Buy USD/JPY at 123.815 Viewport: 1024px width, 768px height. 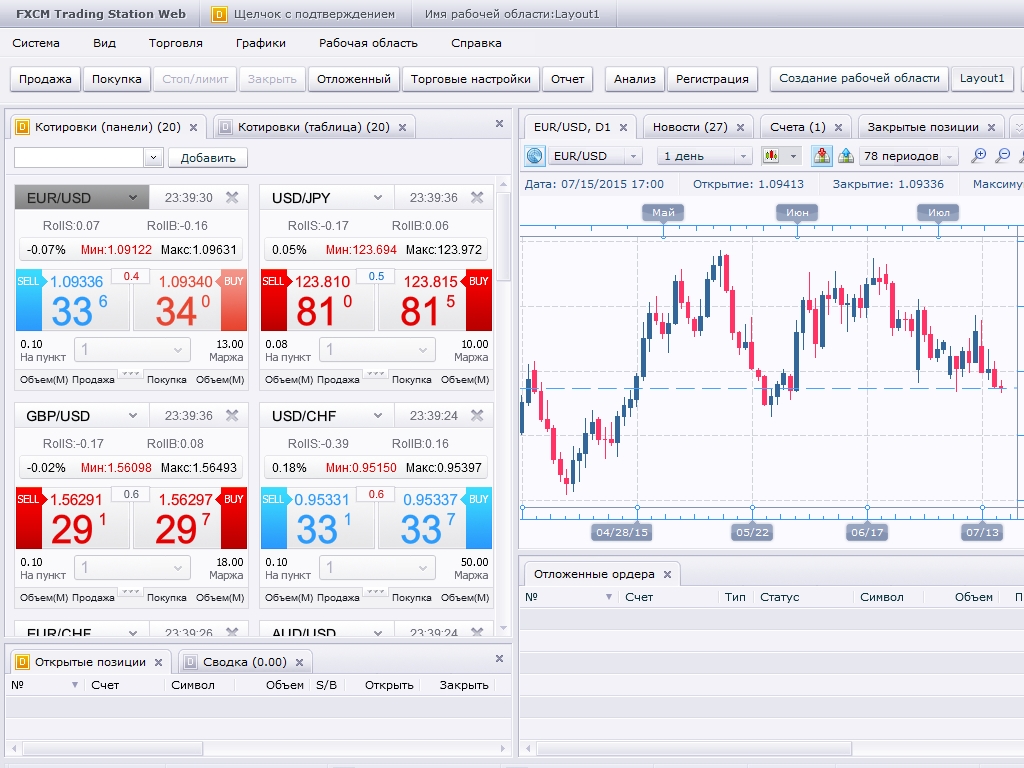click(x=435, y=300)
